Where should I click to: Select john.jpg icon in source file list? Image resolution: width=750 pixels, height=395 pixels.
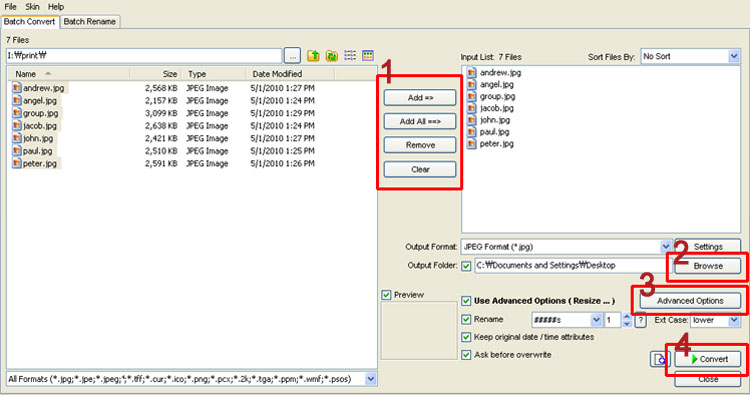[x=17, y=138]
